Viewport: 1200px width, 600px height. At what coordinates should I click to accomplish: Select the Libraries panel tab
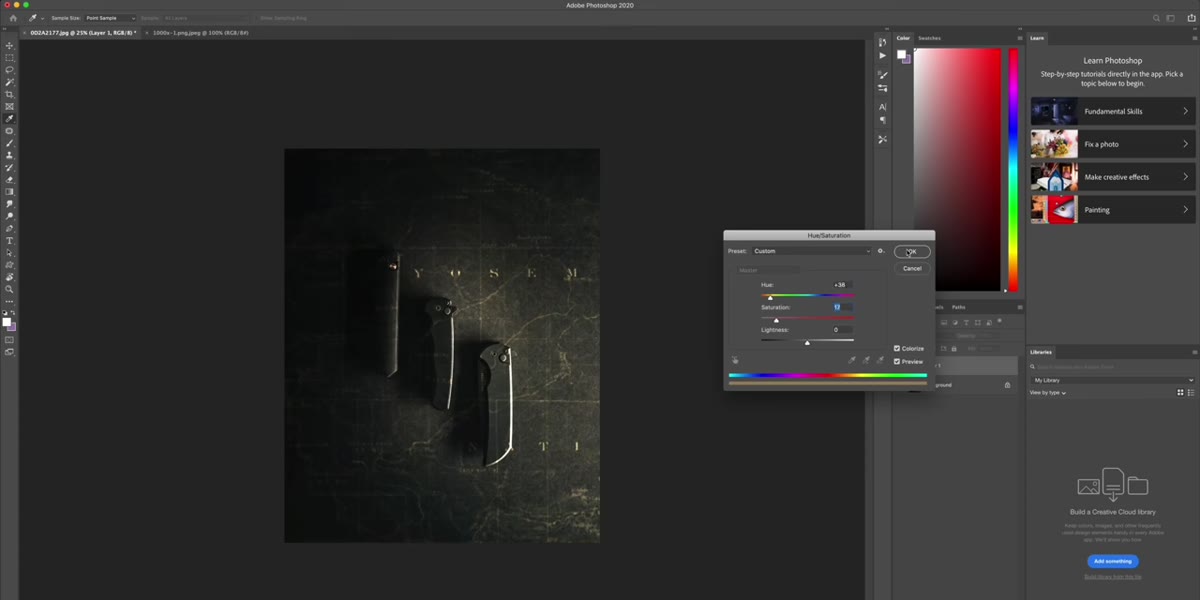(x=1041, y=352)
